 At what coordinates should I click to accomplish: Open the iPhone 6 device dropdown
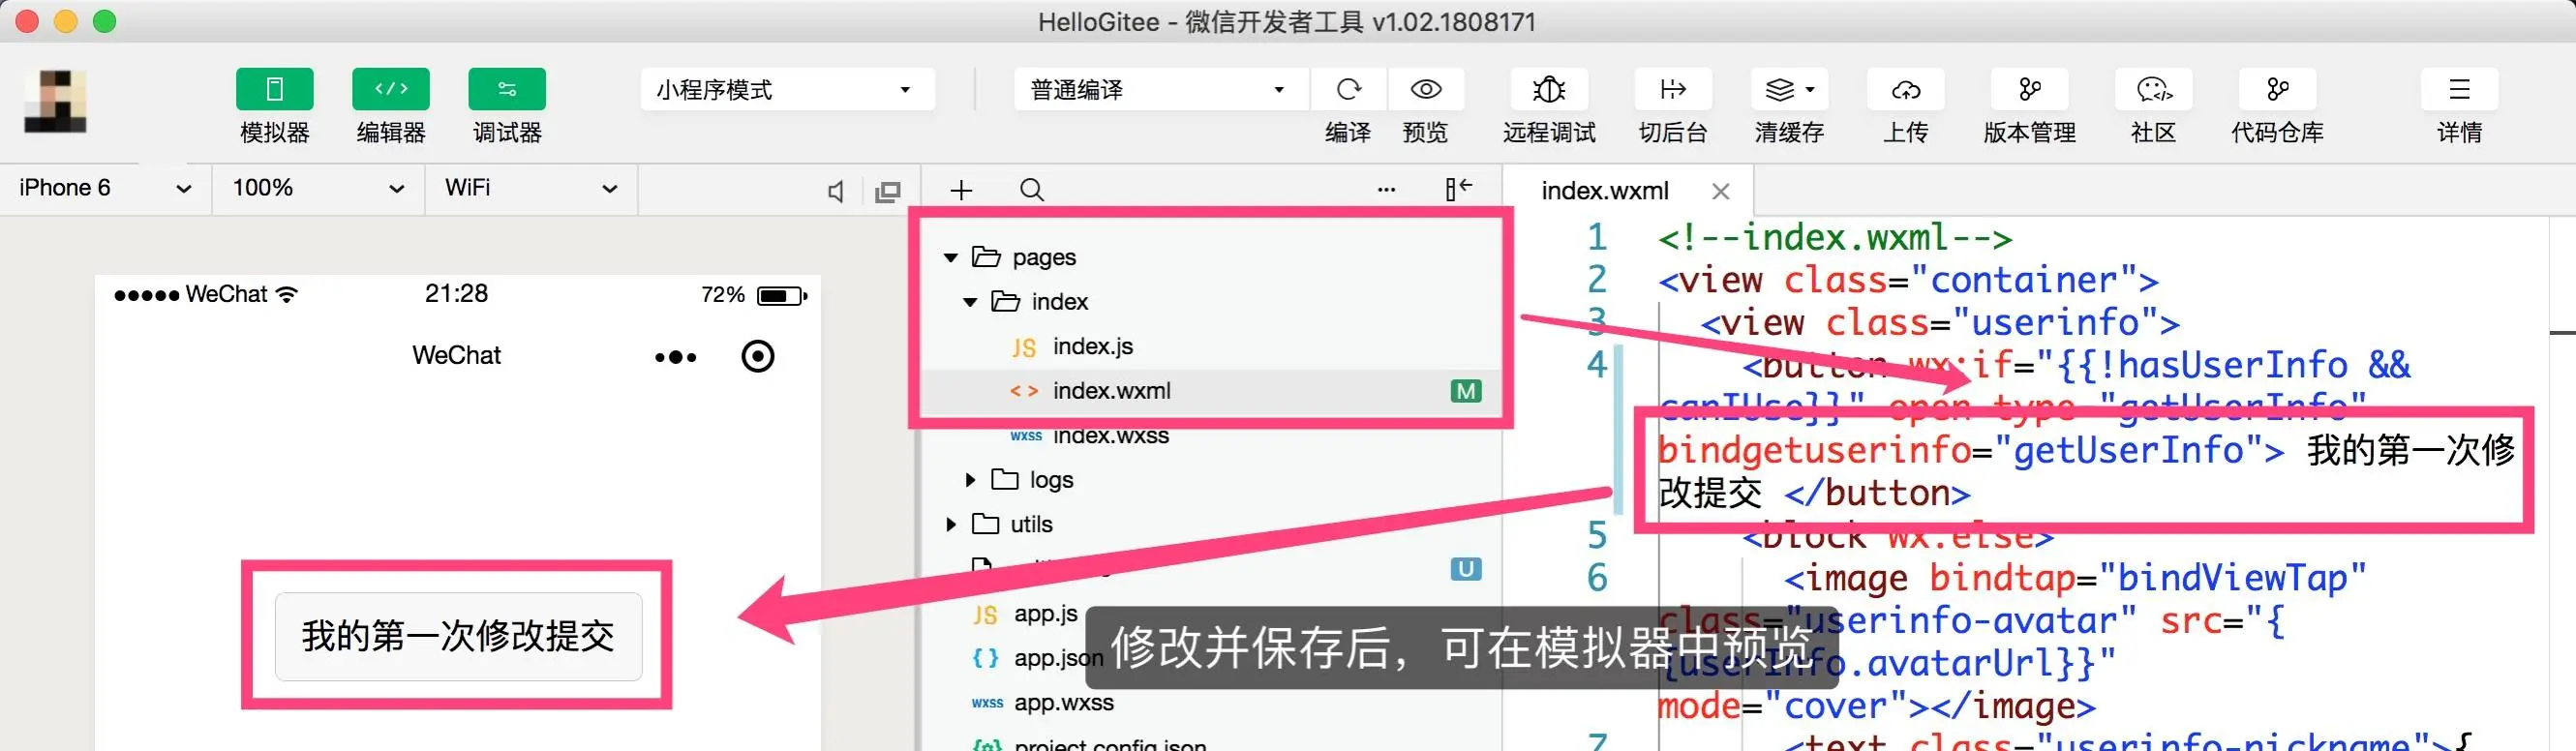pos(105,188)
